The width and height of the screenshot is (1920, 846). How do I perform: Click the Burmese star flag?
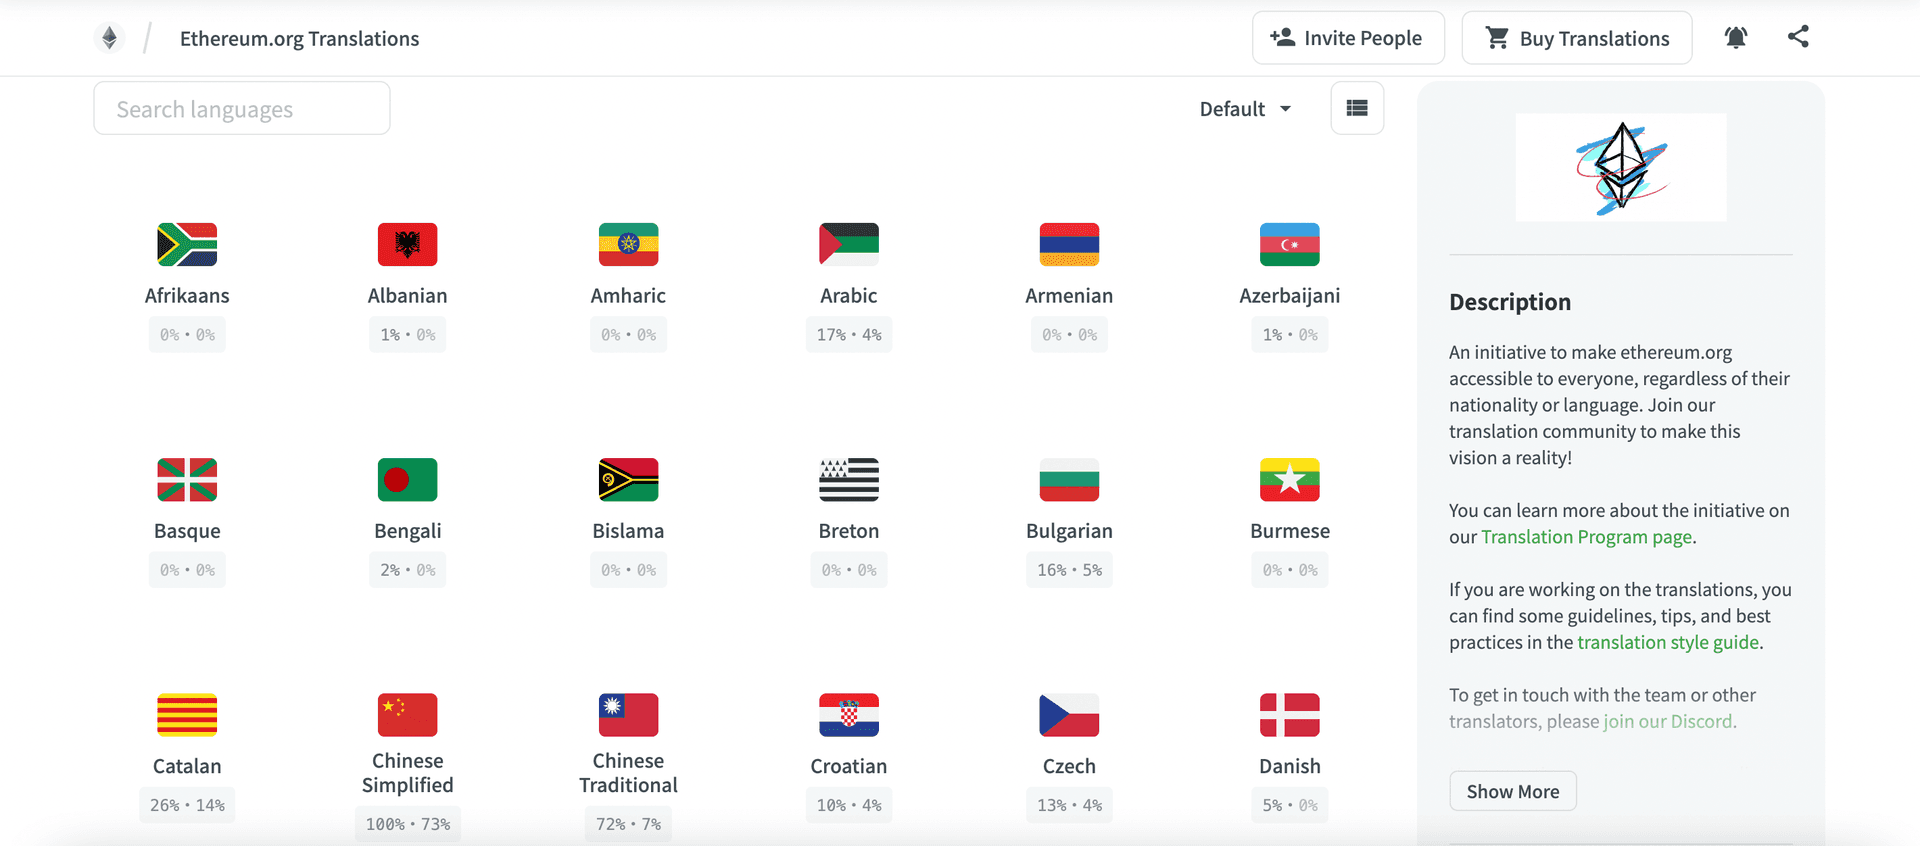point(1289,479)
